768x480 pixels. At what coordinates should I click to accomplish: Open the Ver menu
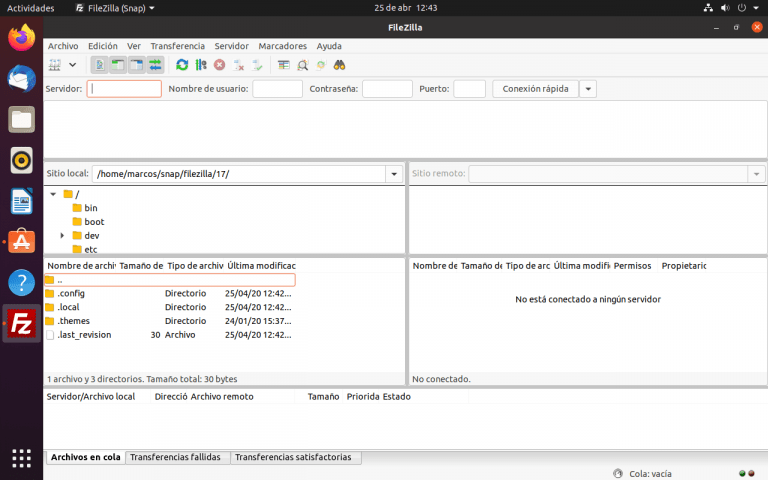(134, 46)
